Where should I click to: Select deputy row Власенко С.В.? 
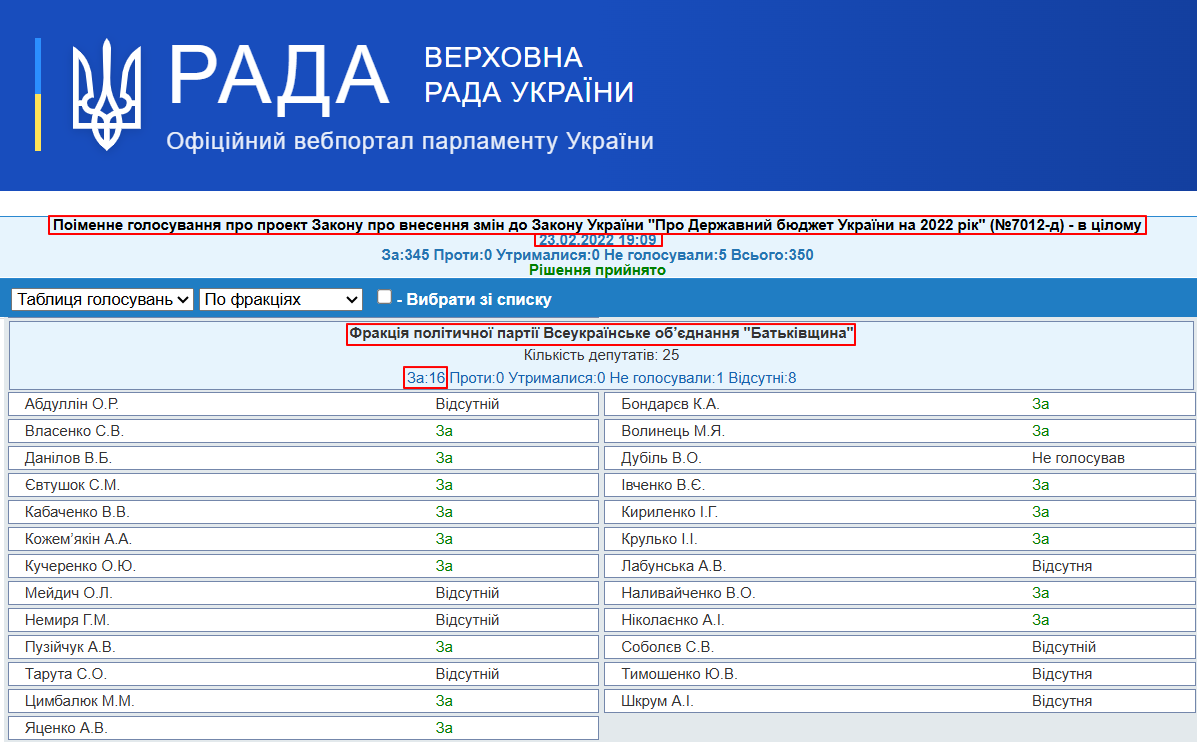click(x=303, y=431)
